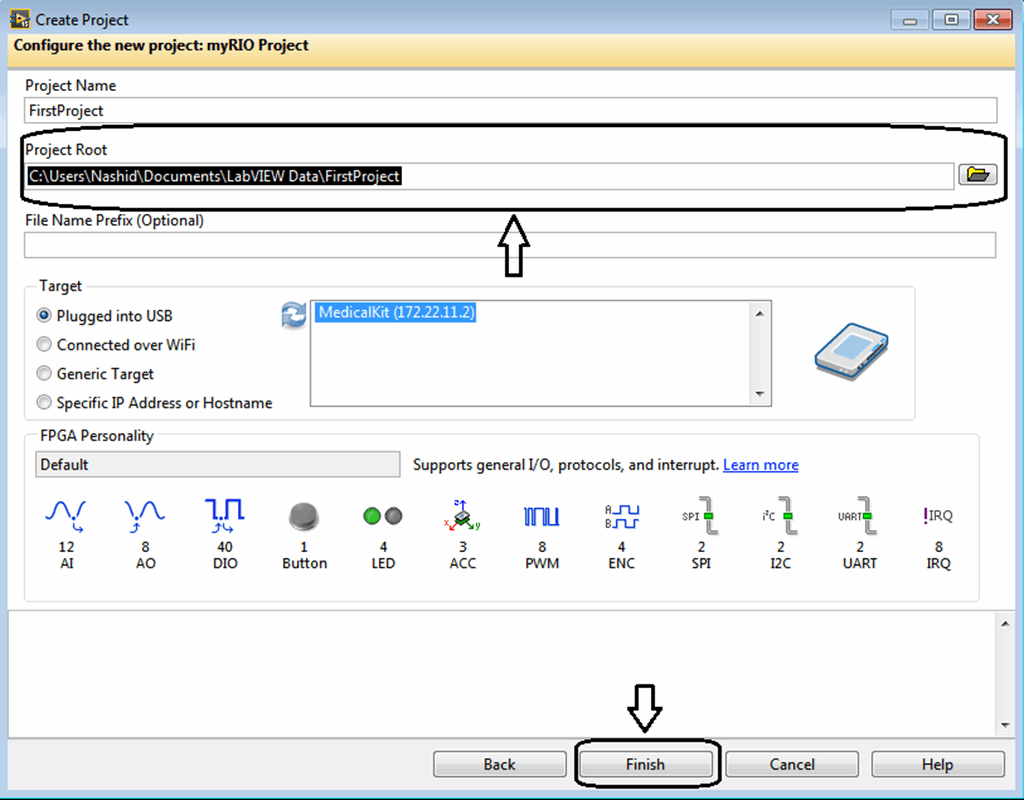This screenshot has height=800, width=1024.
Task: Select the 12 AI analog input icon
Action: click(66, 525)
